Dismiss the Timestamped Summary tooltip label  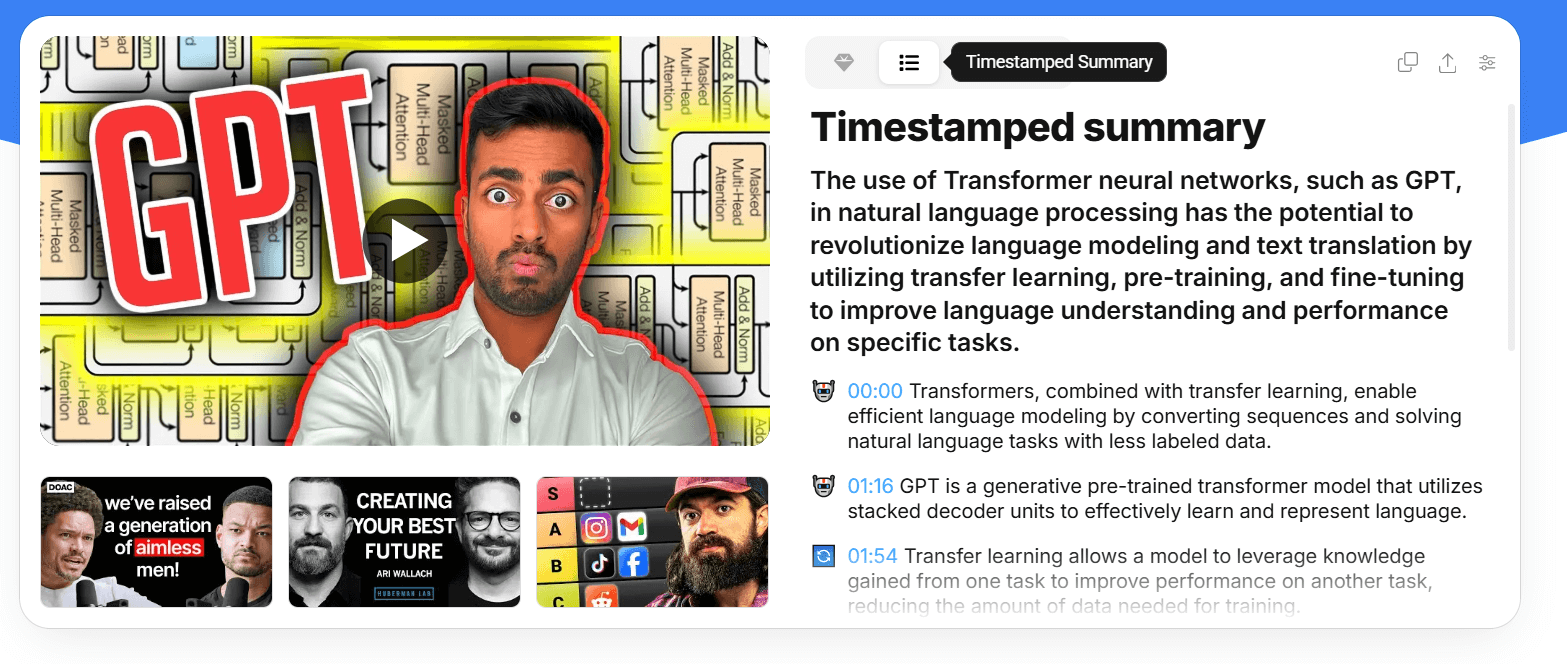pos(1057,61)
